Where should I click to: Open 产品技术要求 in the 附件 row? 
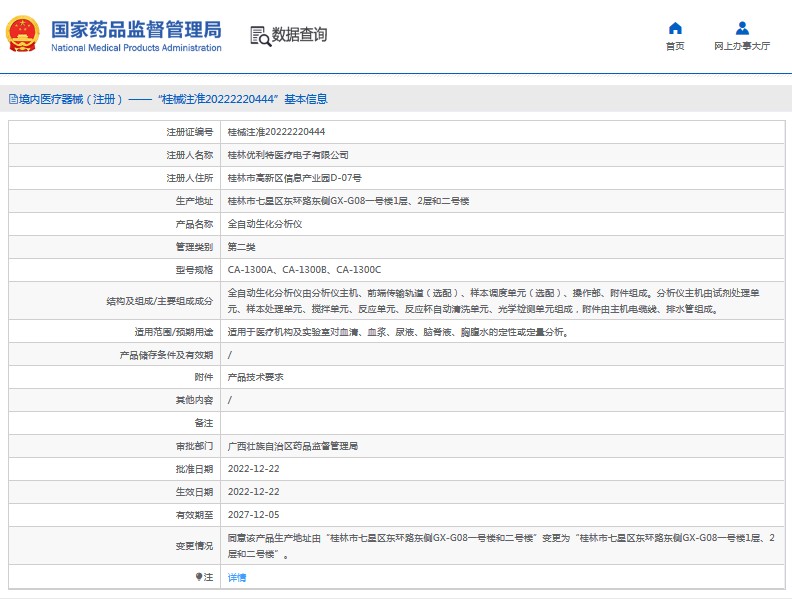pyautogui.click(x=256, y=377)
